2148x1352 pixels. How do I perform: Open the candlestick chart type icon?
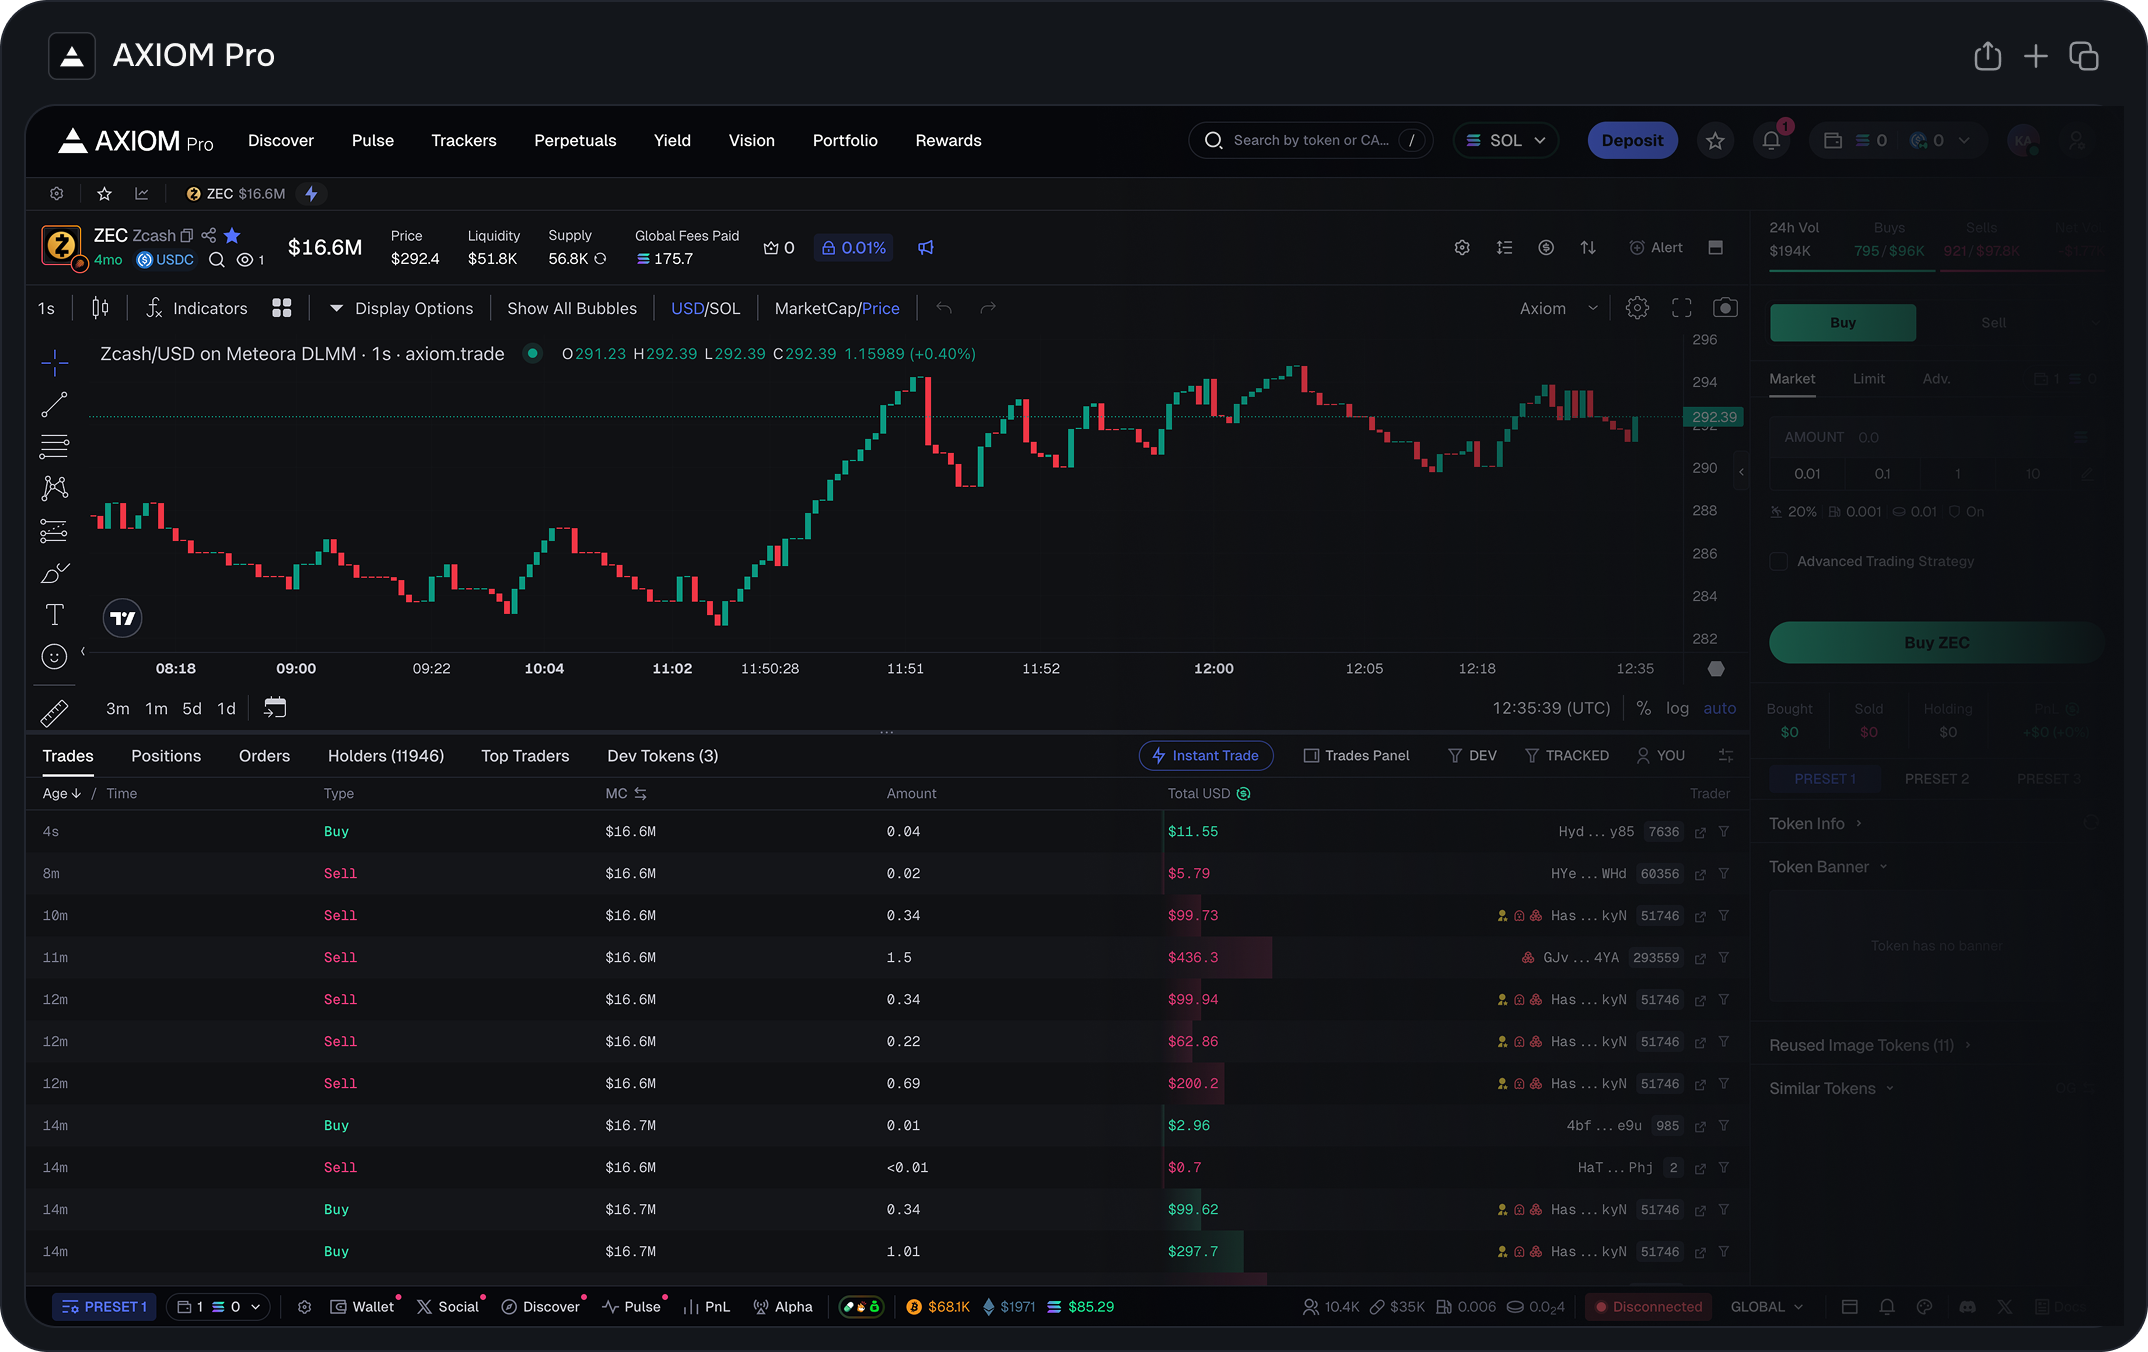coord(100,308)
